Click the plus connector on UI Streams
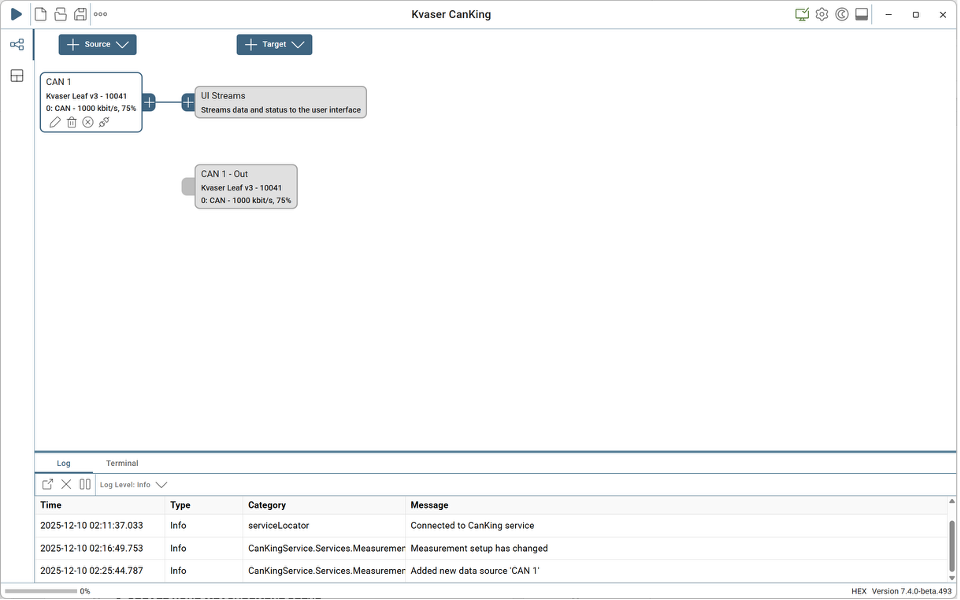Image resolution: width=960 pixels, height=600 pixels. point(188,102)
